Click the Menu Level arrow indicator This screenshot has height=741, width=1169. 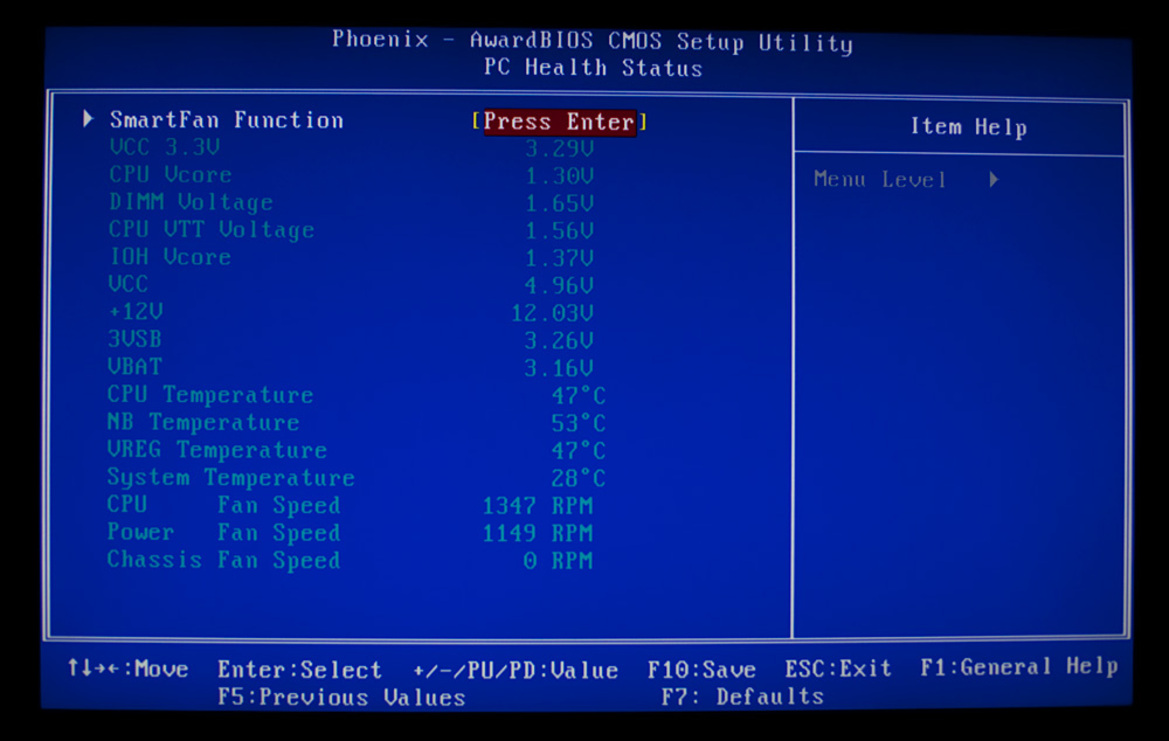click(x=994, y=180)
